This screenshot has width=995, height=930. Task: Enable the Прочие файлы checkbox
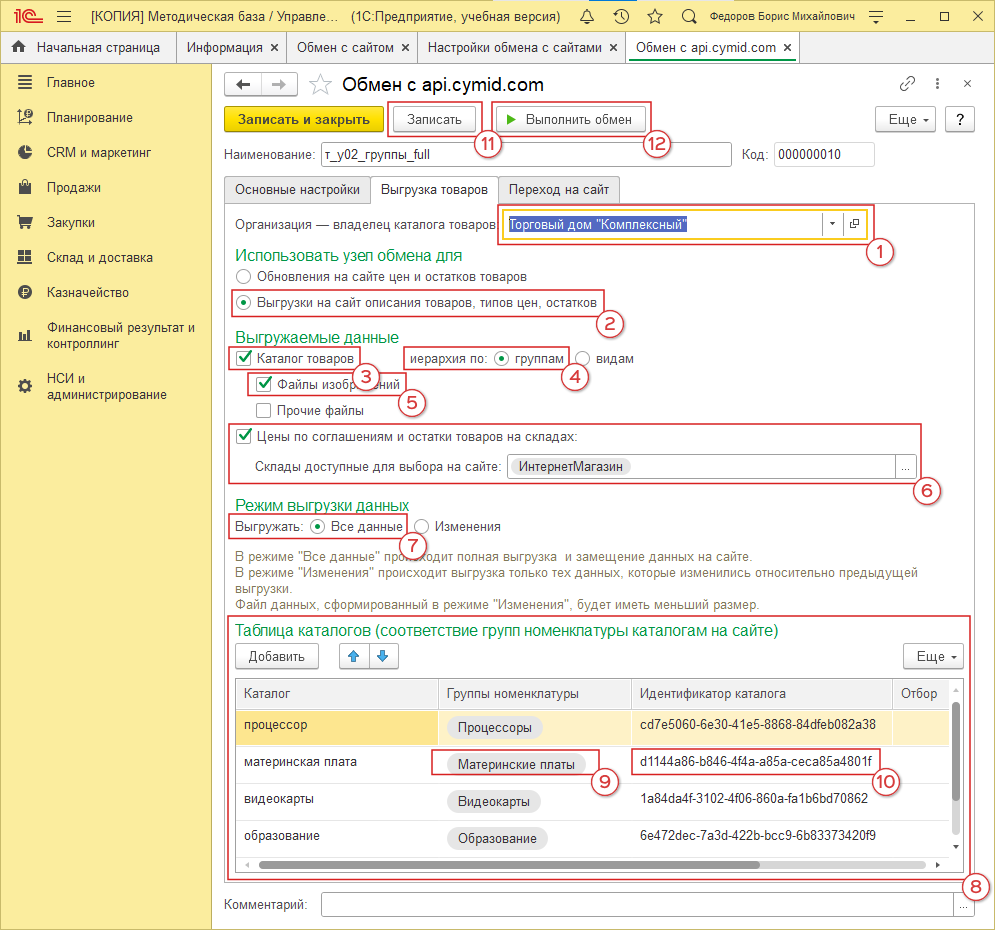coord(264,410)
